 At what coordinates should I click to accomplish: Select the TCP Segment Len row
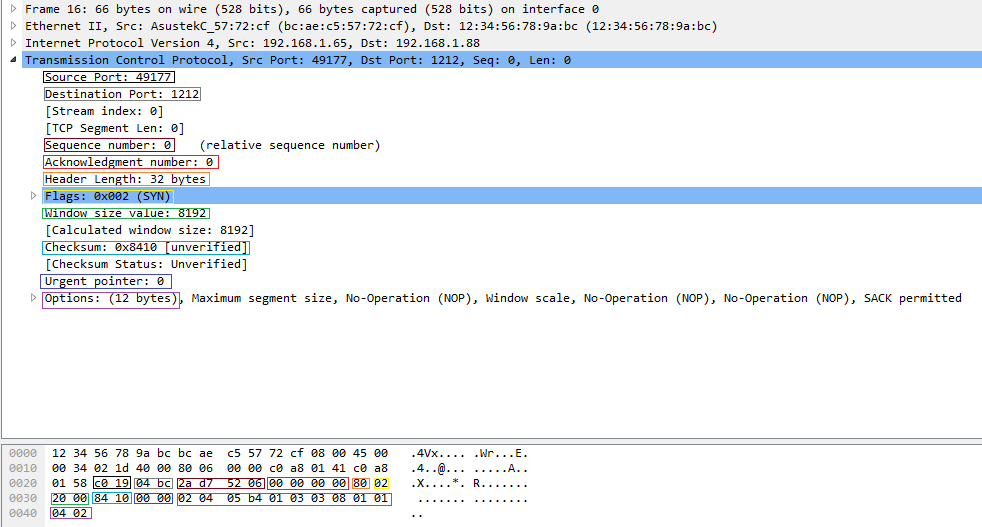tap(114, 128)
